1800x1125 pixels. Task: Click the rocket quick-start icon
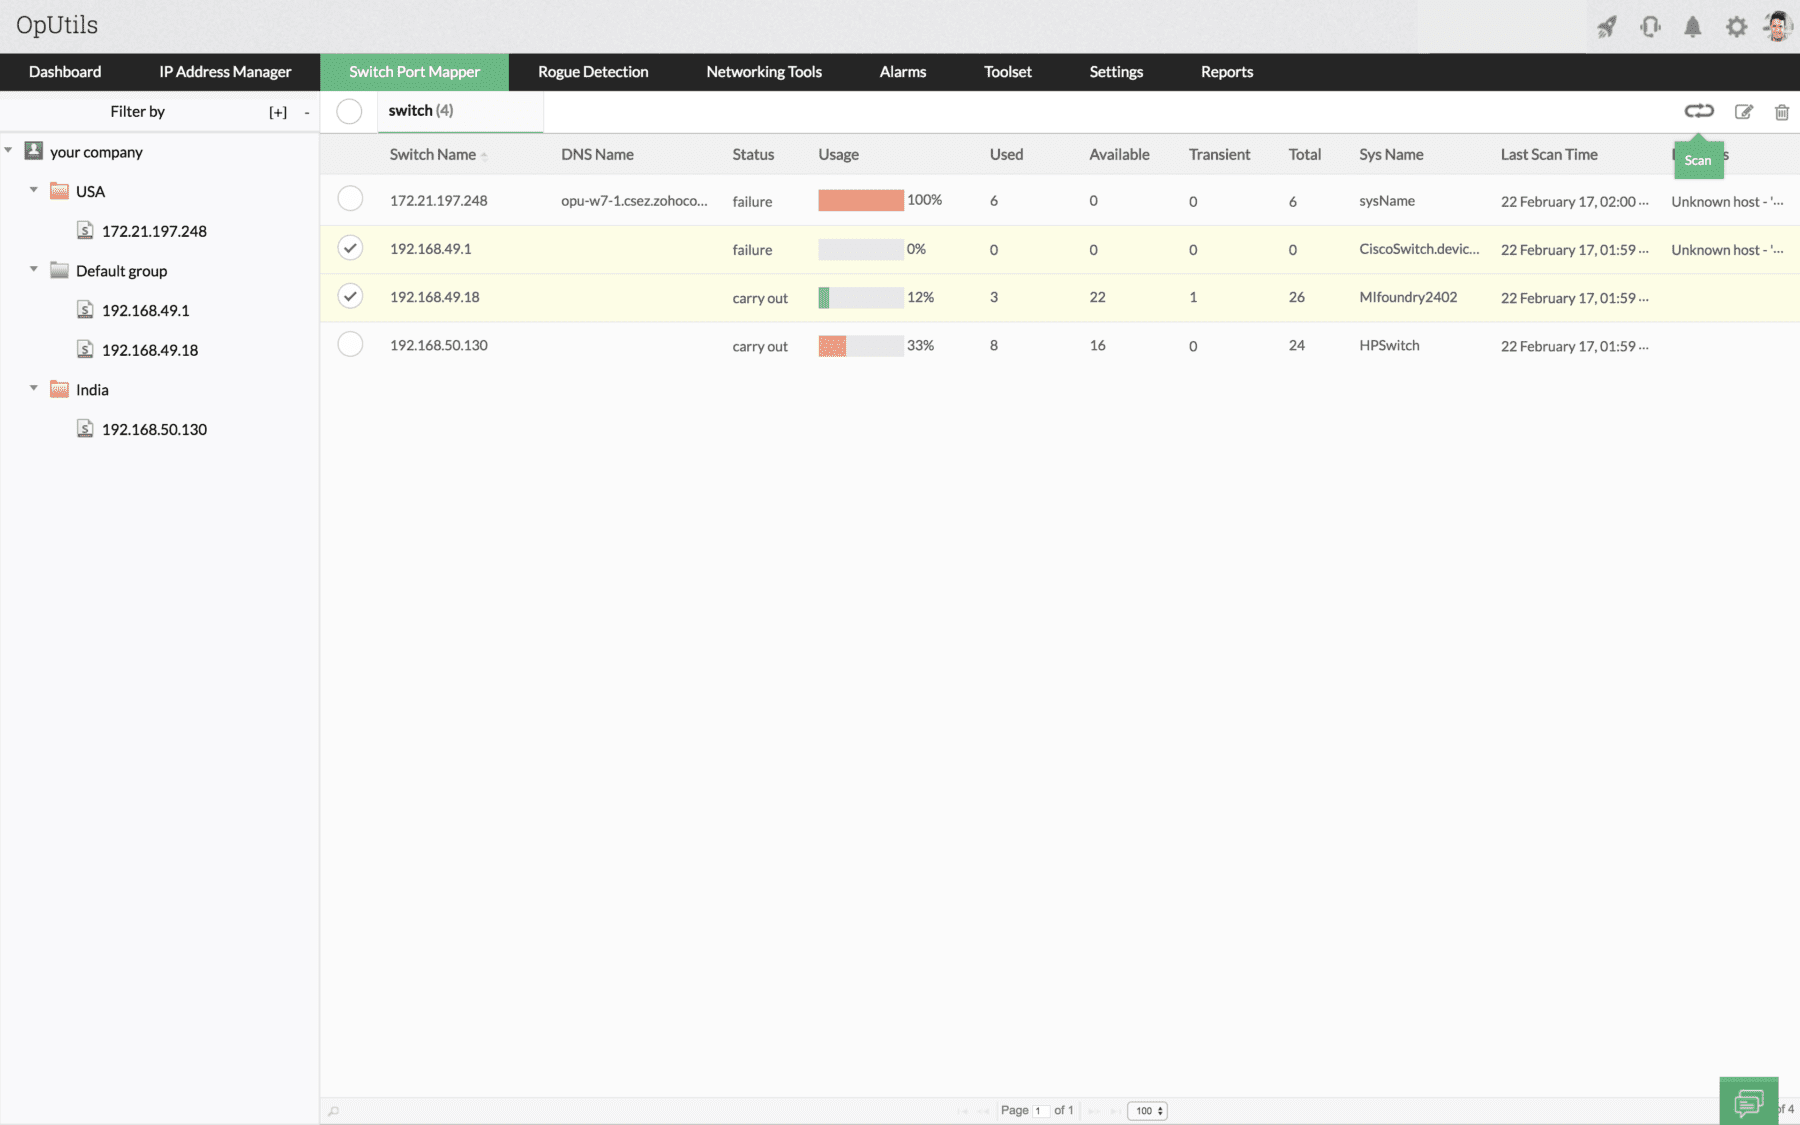(x=1607, y=27)
